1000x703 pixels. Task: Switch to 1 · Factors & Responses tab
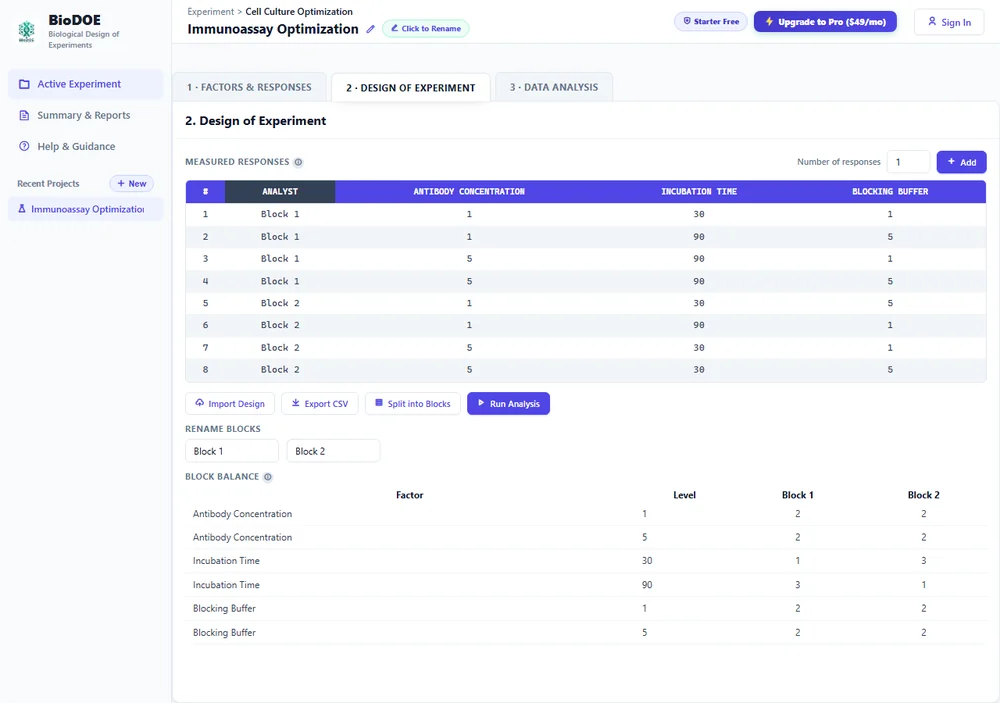[249, 87]
